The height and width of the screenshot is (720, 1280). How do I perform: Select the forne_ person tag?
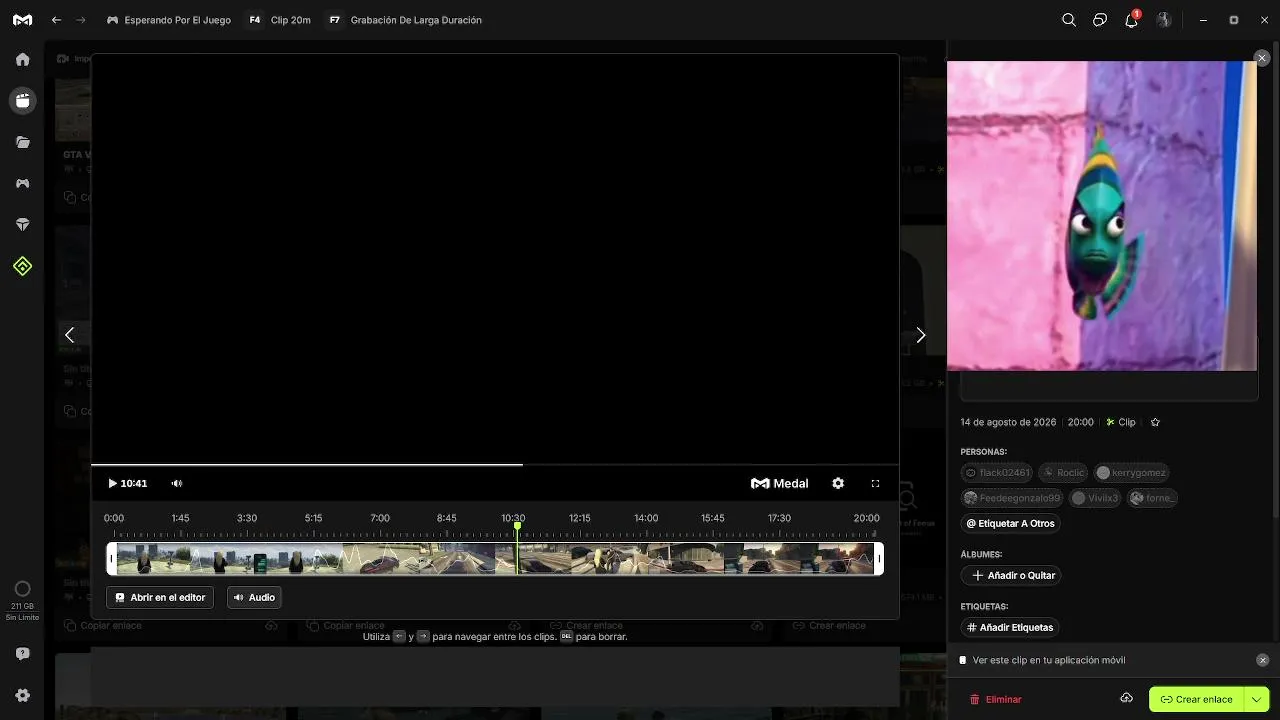click(1152, 498)
